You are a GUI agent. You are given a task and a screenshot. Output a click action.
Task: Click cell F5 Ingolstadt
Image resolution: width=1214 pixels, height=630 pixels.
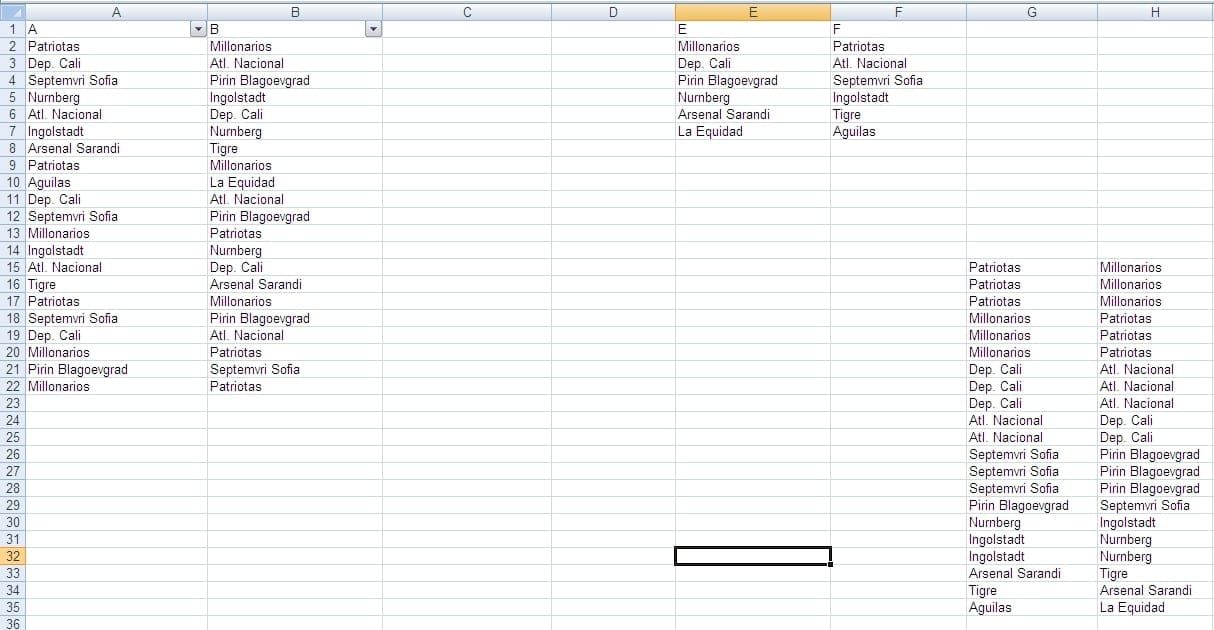pyautogui.click(x=898, y=97)
